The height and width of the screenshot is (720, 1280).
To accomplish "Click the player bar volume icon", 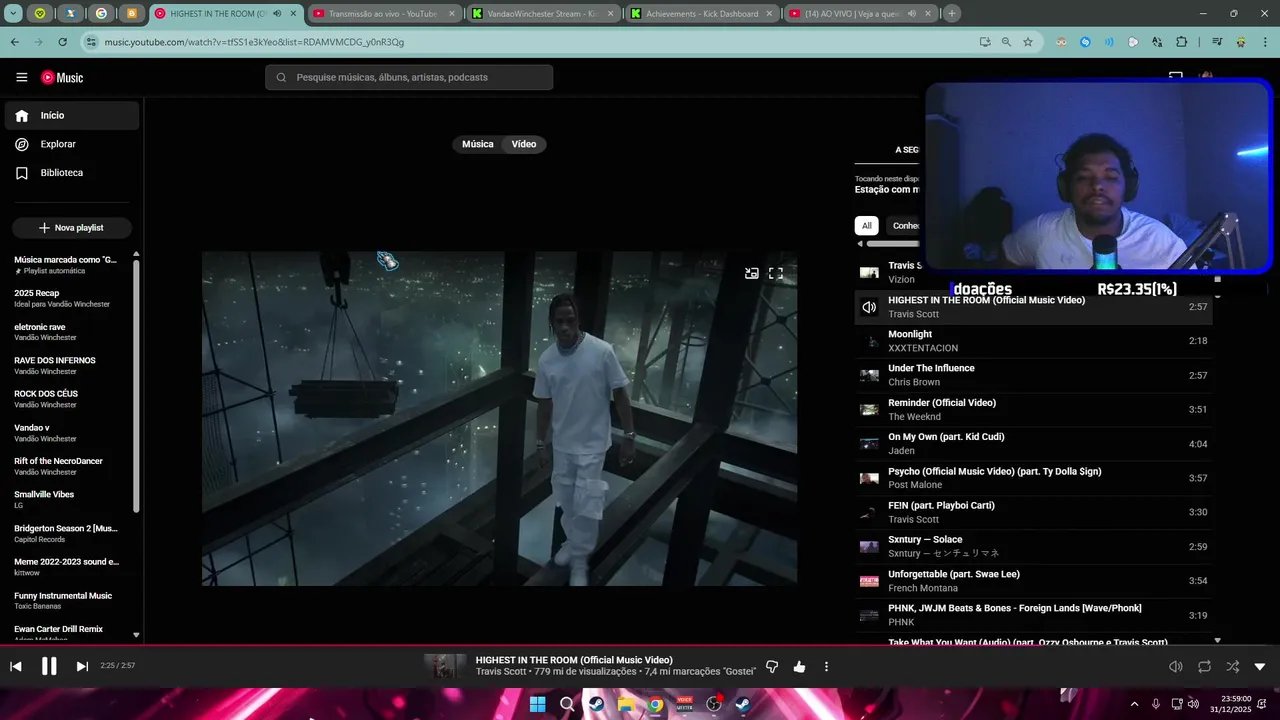I will pos(1176,667).
